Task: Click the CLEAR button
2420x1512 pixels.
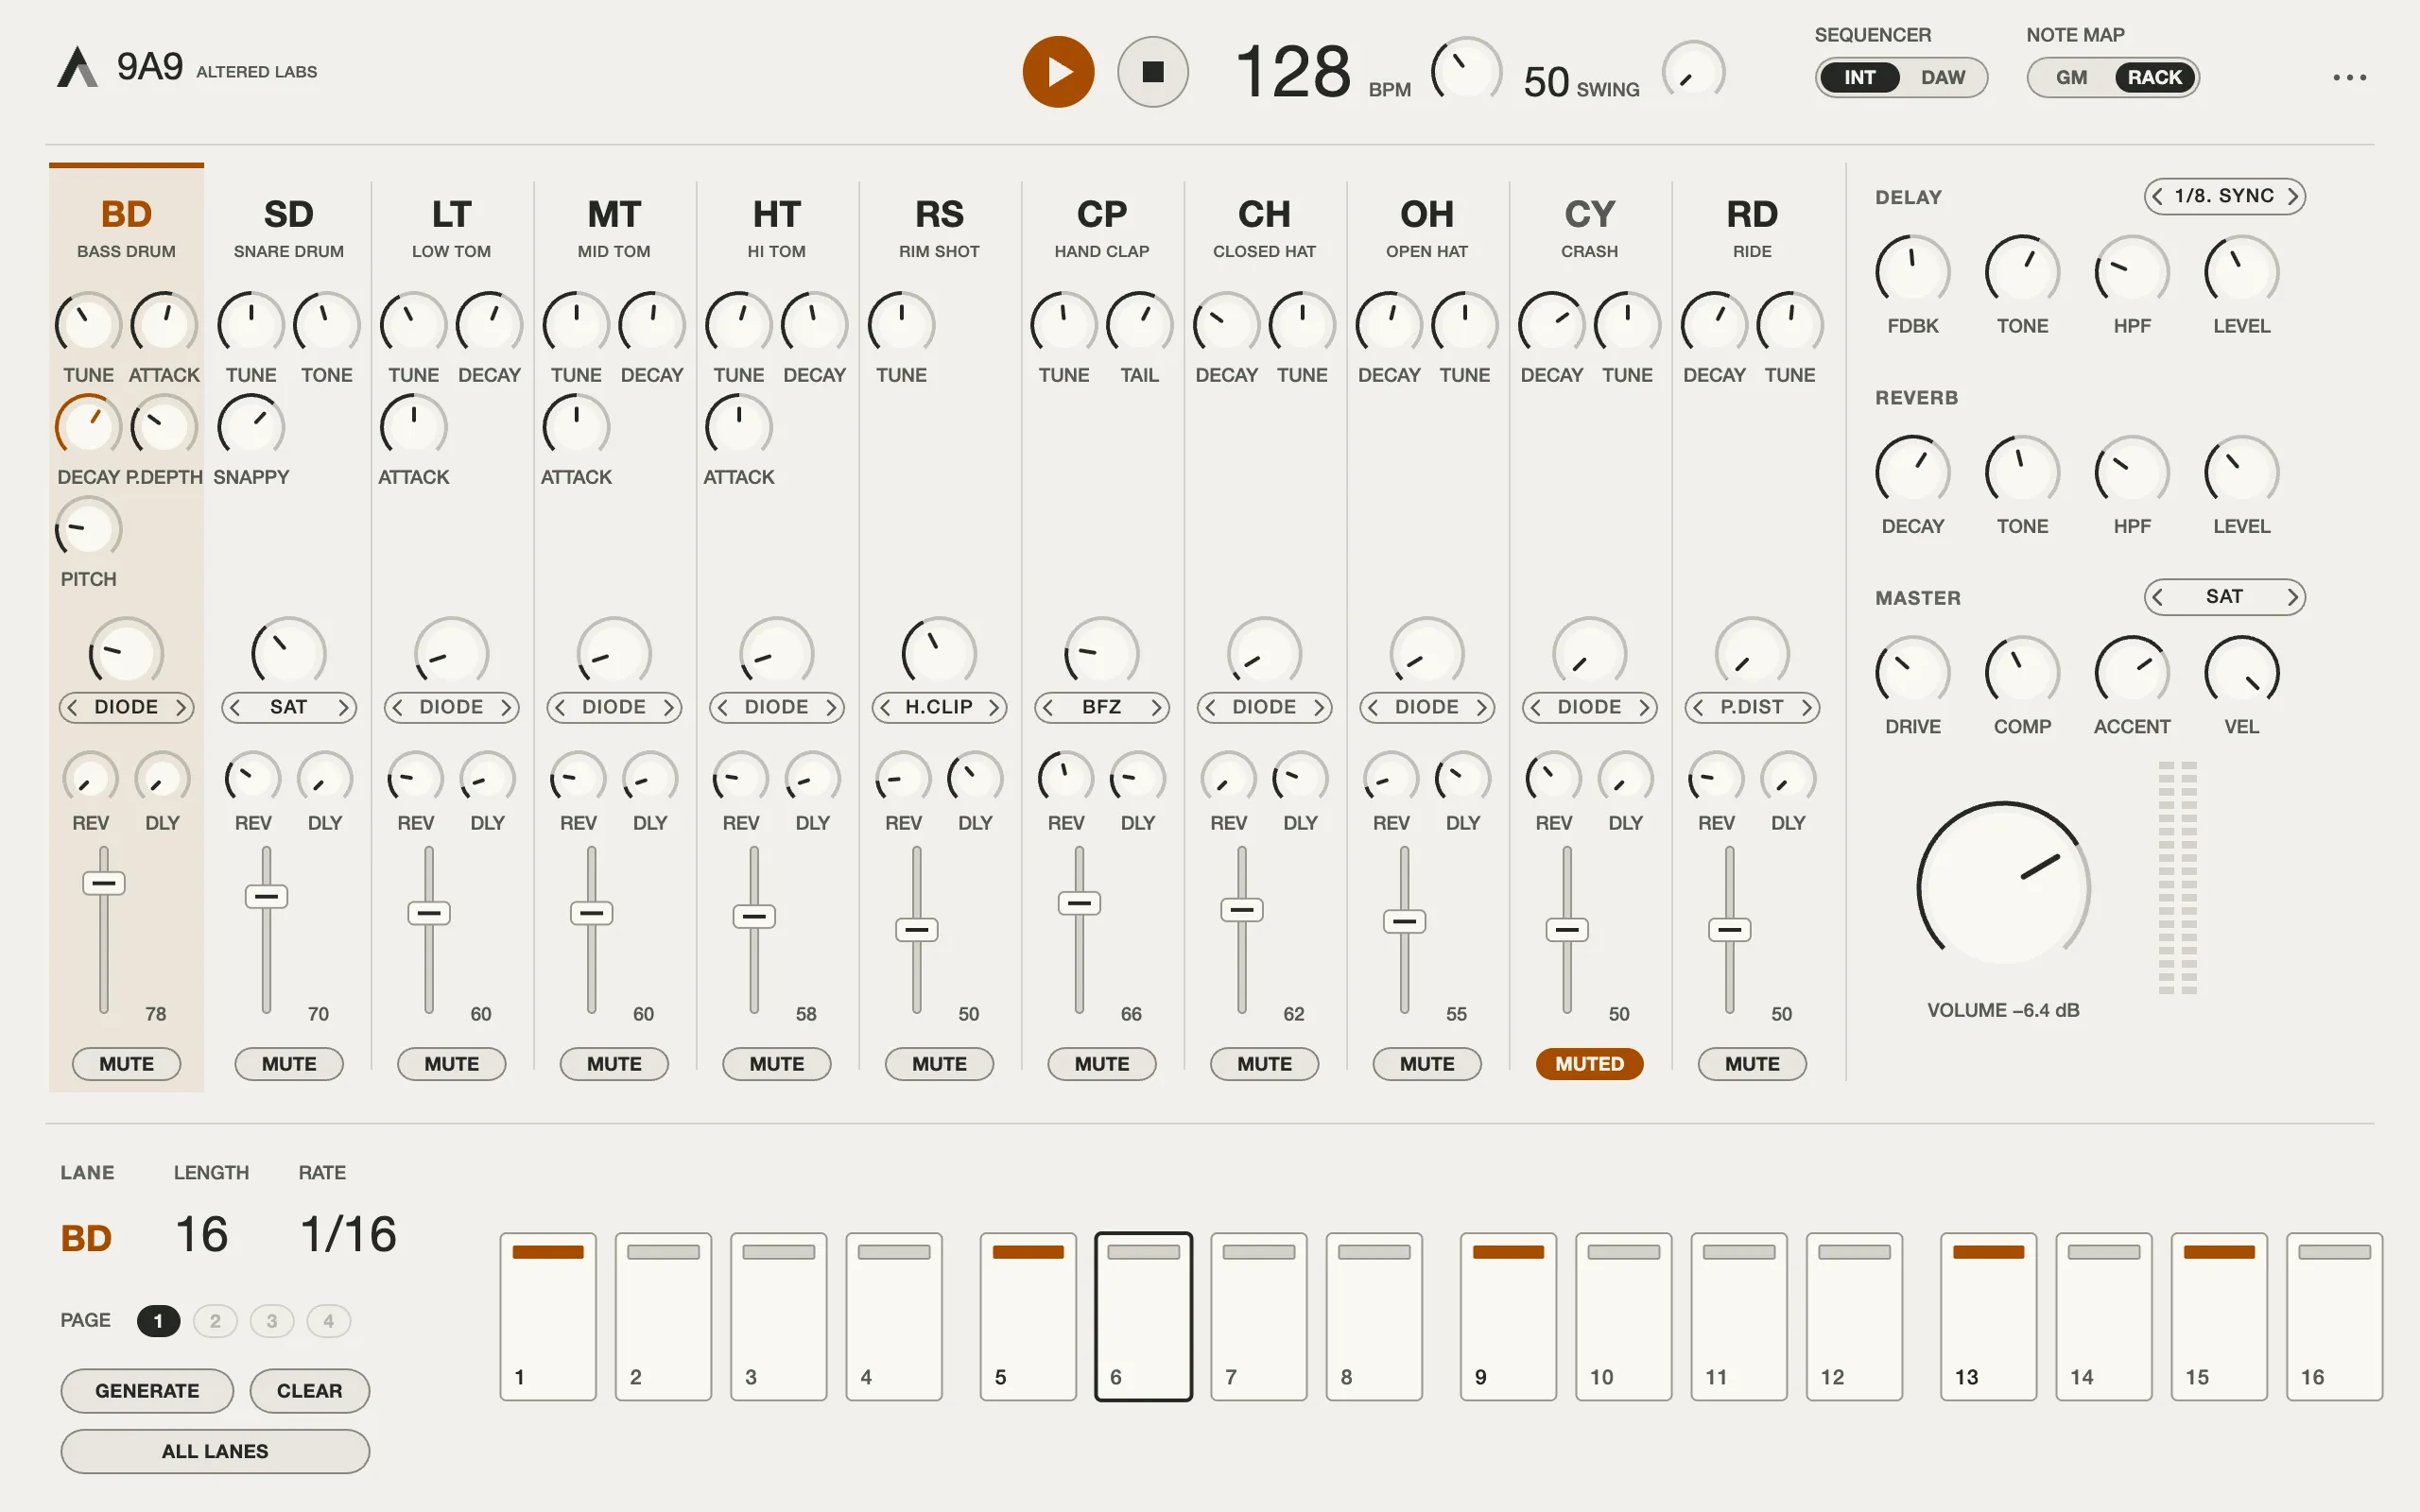Action: click(309, 1390)
